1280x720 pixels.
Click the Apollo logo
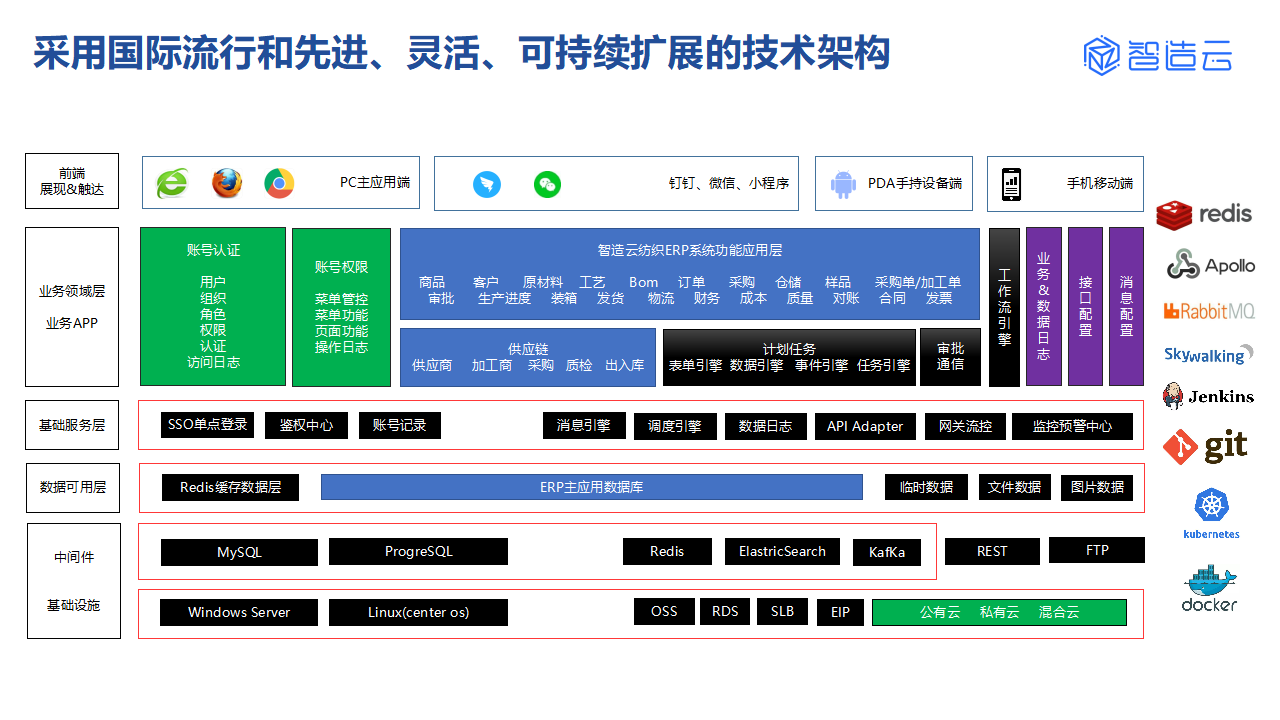tap(1210, 265)
